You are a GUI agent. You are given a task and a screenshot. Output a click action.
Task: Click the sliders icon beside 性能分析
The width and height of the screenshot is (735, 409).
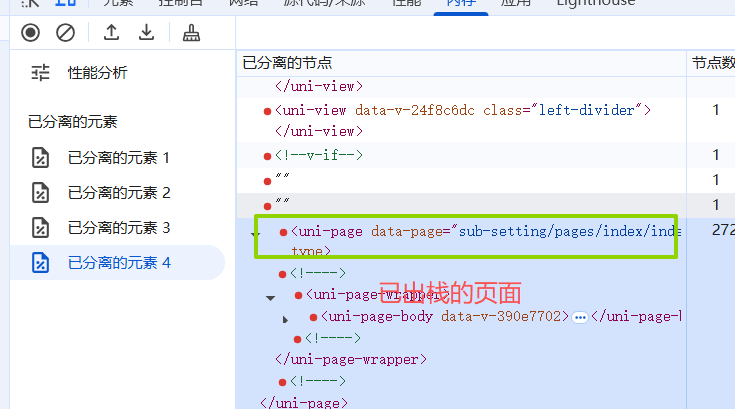click(x=40, y=73)
